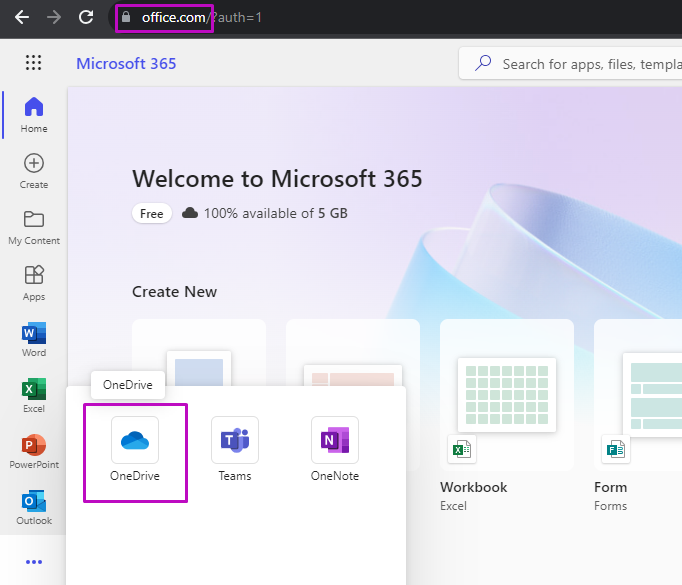This screenshot has height=585, width=682.
Task: Launch Excel from the sidebar
Action: click(34, 395)
